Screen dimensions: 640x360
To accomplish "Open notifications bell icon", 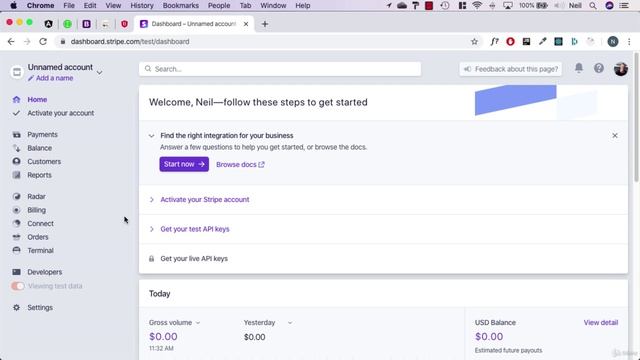I will 578,68.
